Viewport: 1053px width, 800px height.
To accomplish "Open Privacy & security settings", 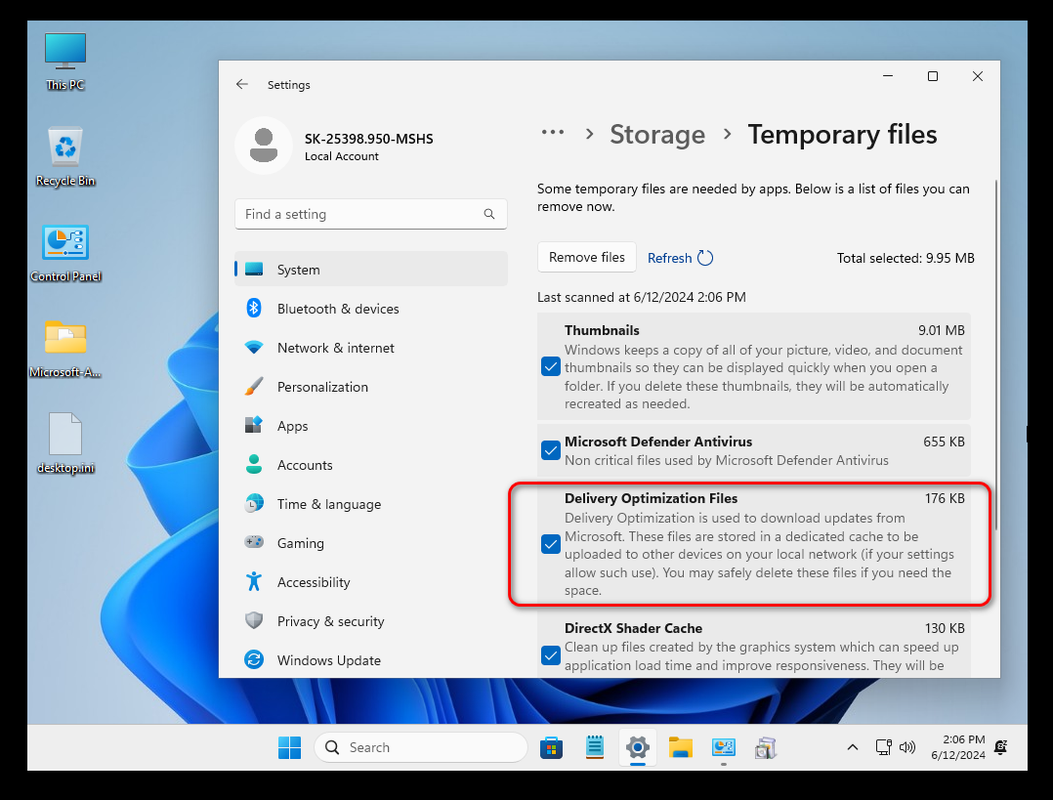I will point(371,621).
